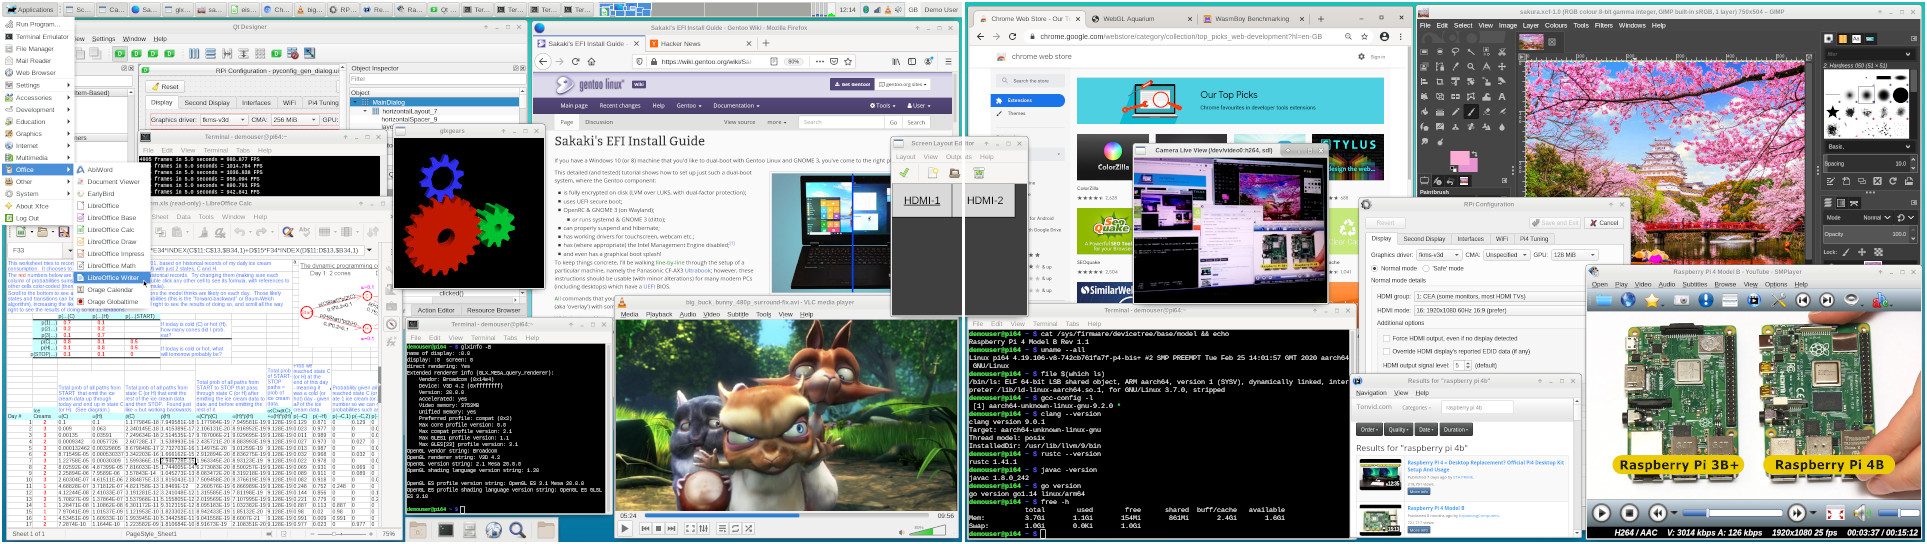Screen dimensions: 1927x544
Task: Select the Move tool in GIMP toolbox
Action: pos(1502,67)
